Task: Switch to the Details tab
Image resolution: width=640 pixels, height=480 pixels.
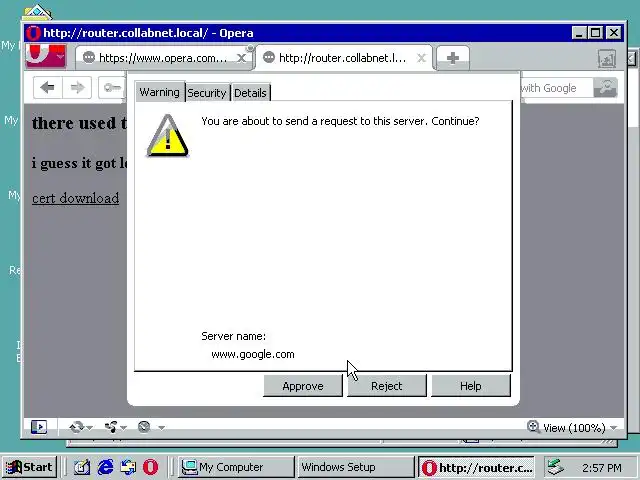Action: click(250, 93)
